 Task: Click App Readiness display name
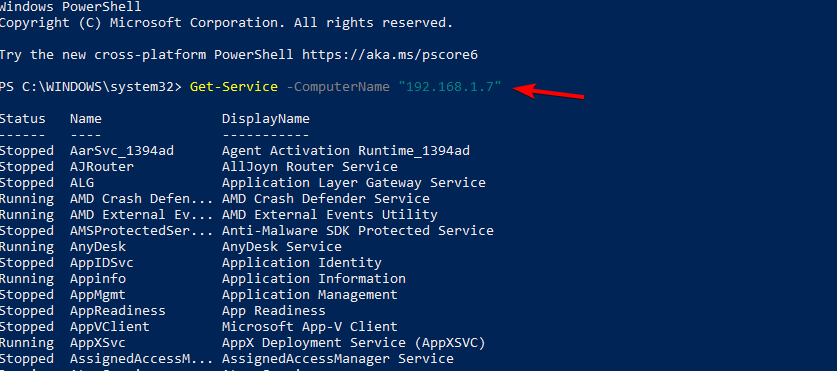point(274,311)
